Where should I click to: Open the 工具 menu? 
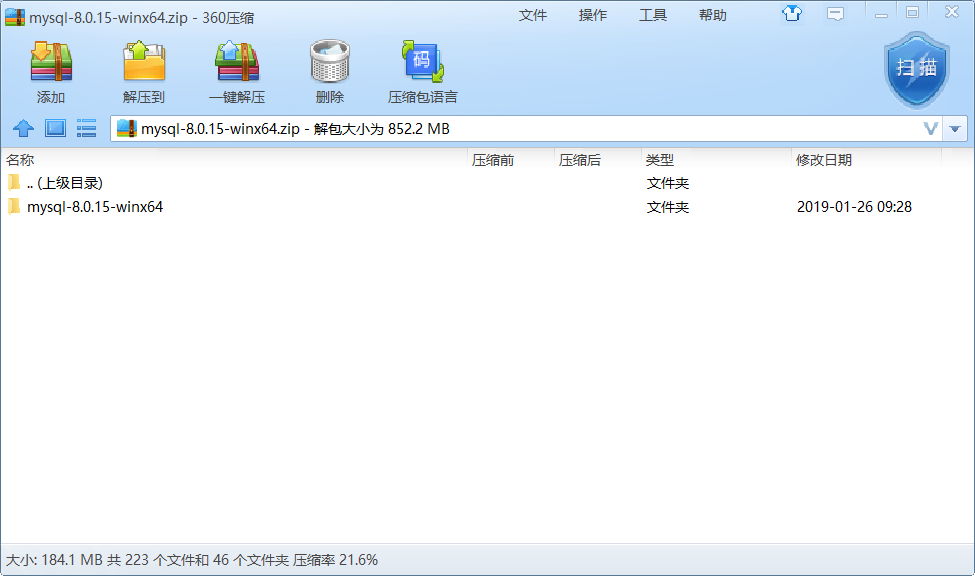point(652,15)
